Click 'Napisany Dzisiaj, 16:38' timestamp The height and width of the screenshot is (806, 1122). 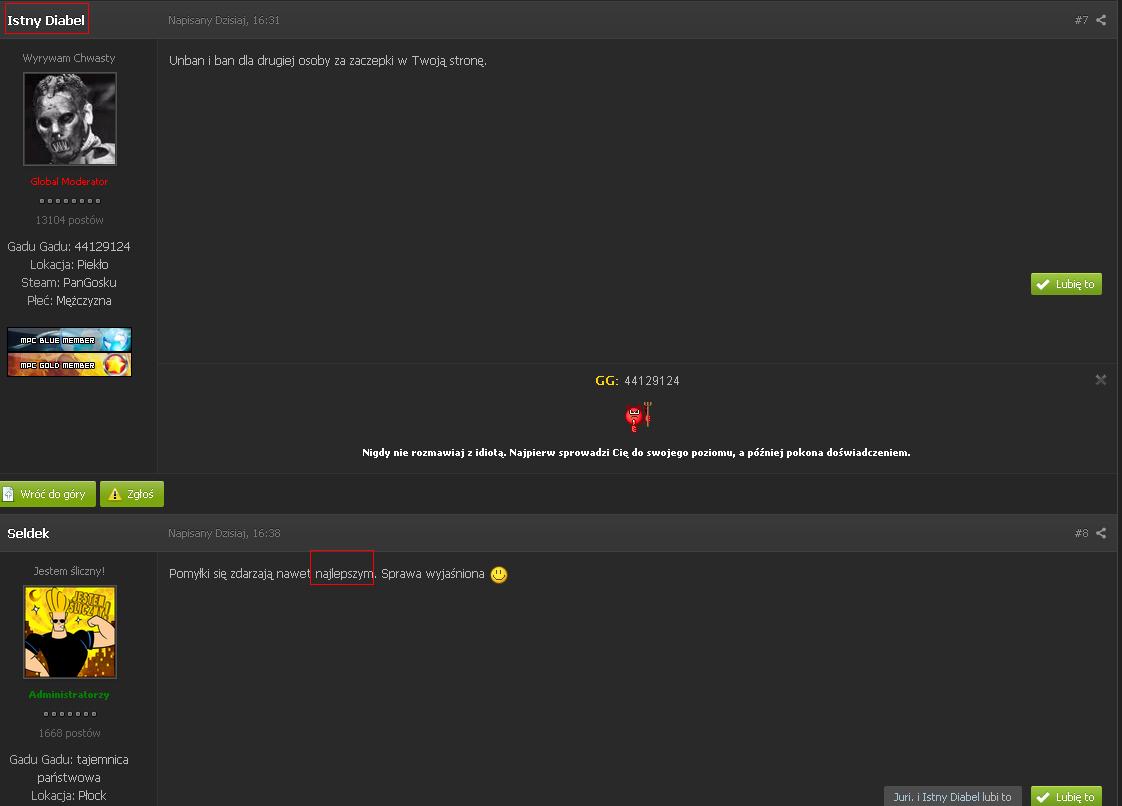pos(224,533)
